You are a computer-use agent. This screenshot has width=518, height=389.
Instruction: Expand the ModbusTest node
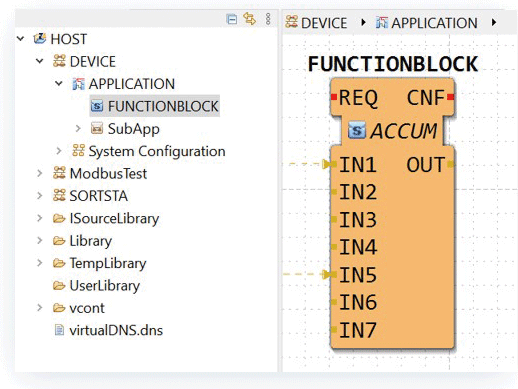point(40,173)
